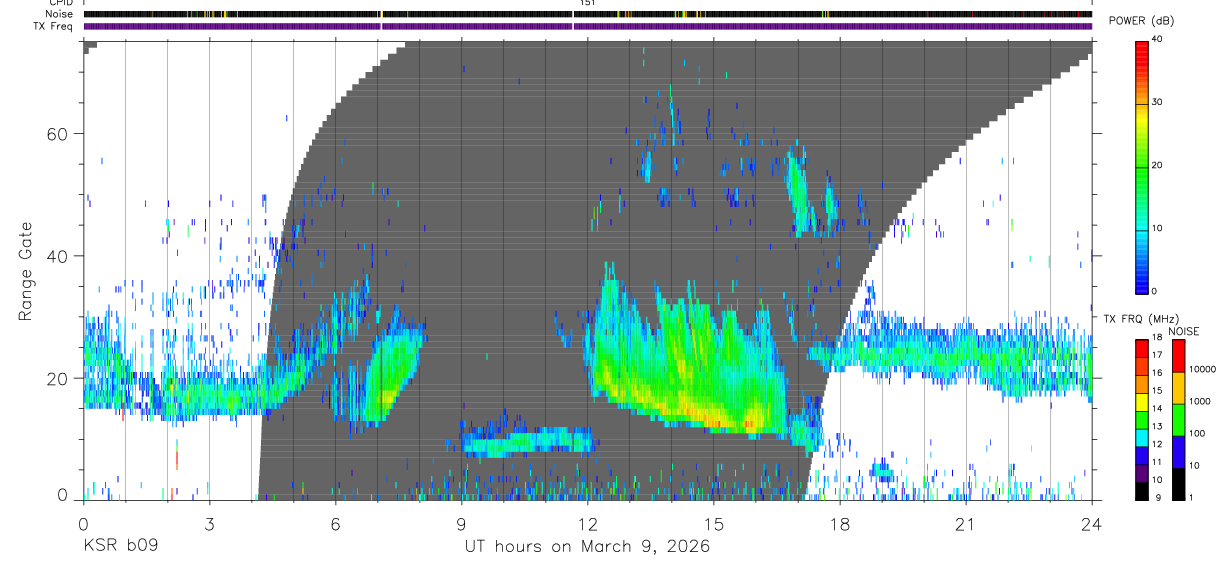1228x567 pixels.
Task: Click the 20 label on power colorbar
Action: (x=1158, y=165)
